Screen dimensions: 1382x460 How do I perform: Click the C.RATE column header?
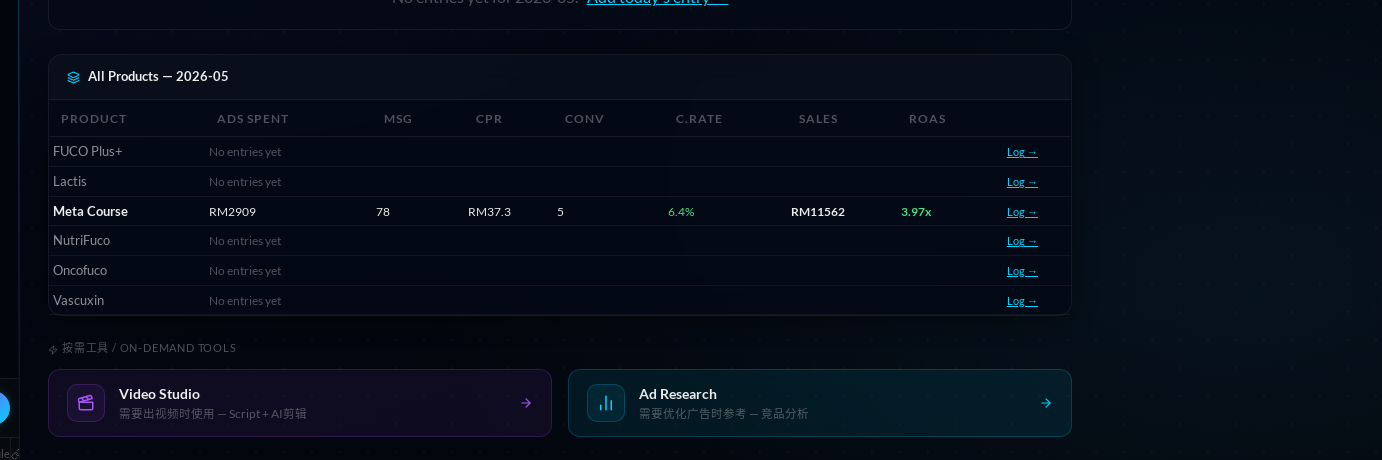coord(699,119)
